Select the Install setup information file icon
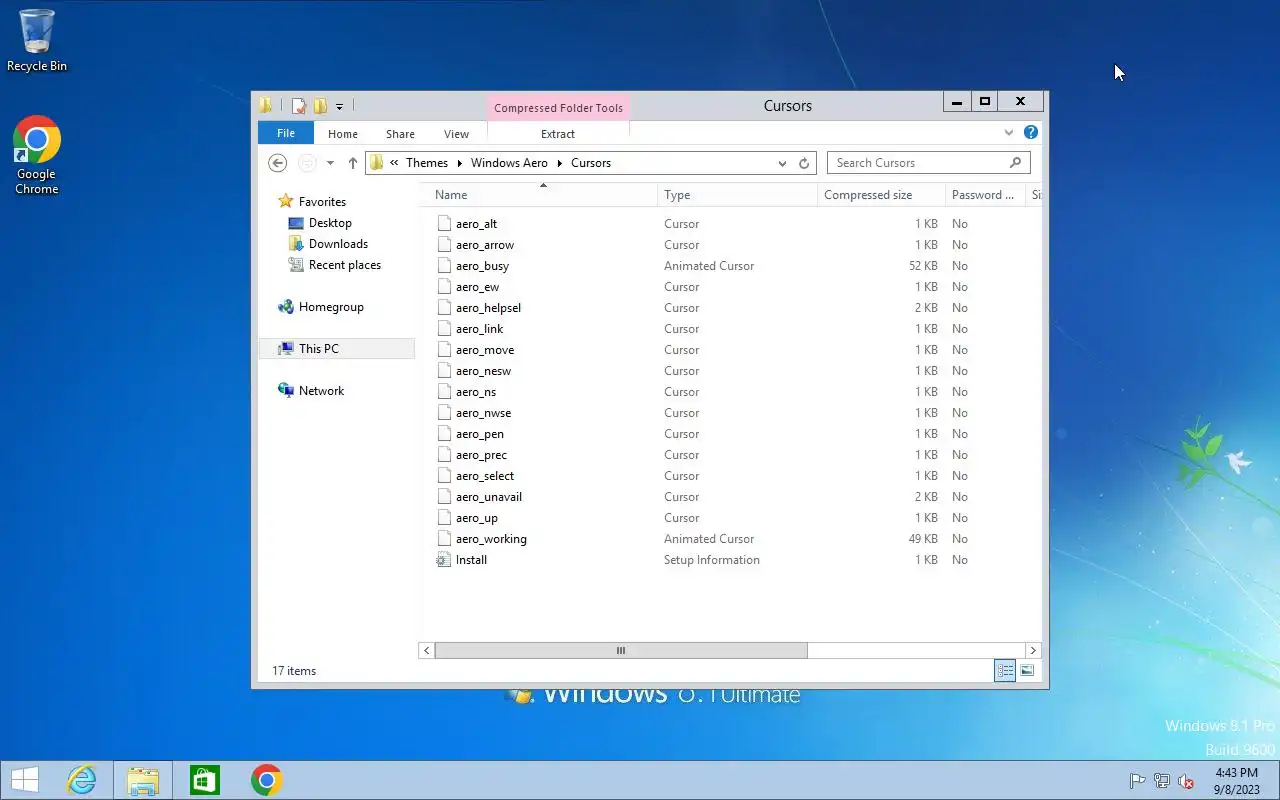Image resolution: width=1280 pixels, height=800 pixels. click(x=444, y=560)
